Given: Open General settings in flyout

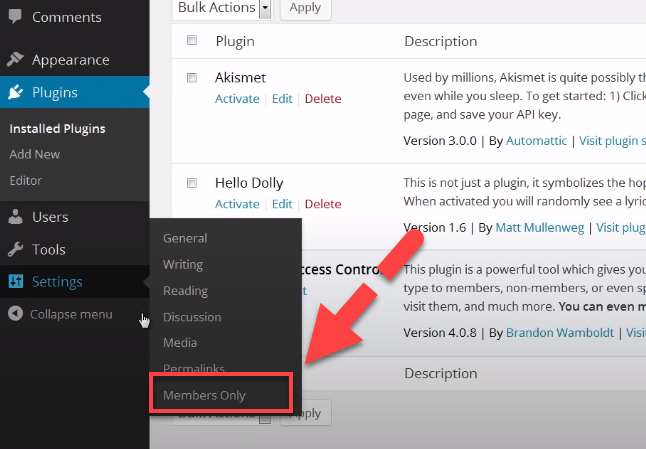Looking at the screenshot, I should click(185, 238).
